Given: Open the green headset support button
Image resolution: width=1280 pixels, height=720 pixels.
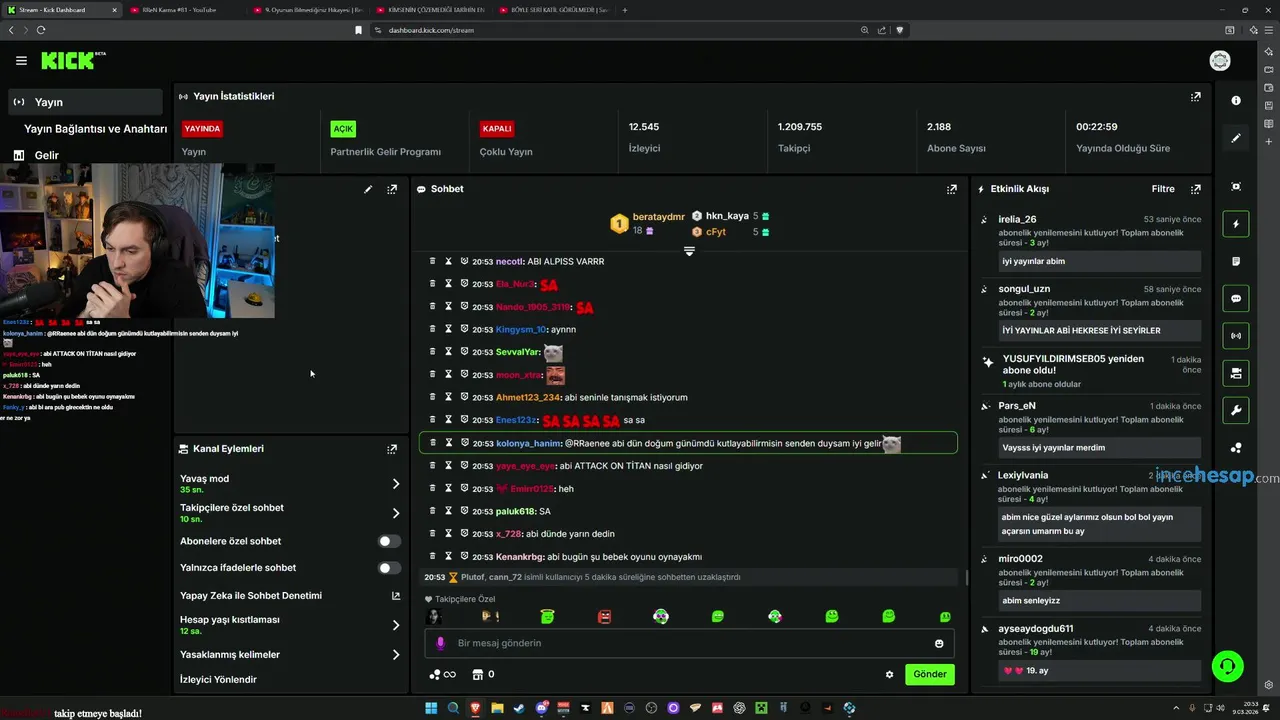Looking at the screenshot, I should [1227, 666].
